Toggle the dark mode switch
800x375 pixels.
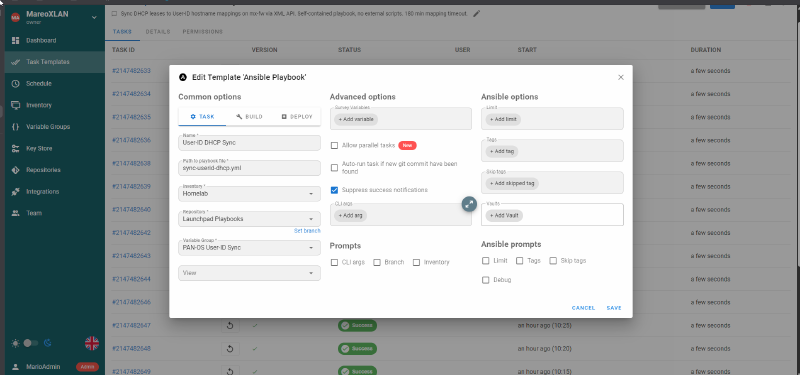31,343
